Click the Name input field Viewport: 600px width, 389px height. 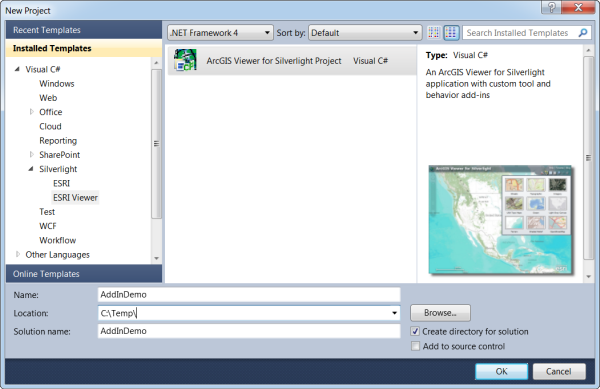coord(249,295)
